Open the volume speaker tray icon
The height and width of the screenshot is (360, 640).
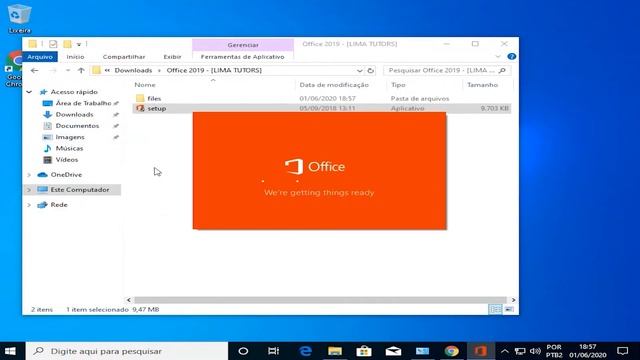point(535,351)
